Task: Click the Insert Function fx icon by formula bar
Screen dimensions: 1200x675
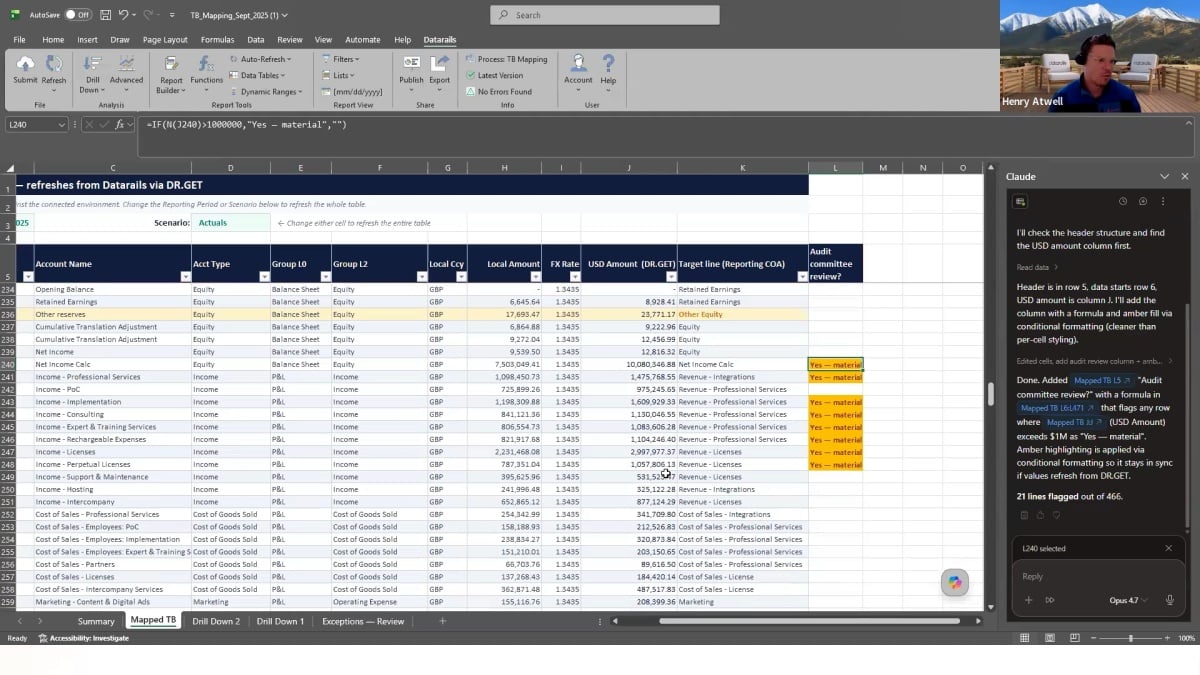Action: coord(119,125)
